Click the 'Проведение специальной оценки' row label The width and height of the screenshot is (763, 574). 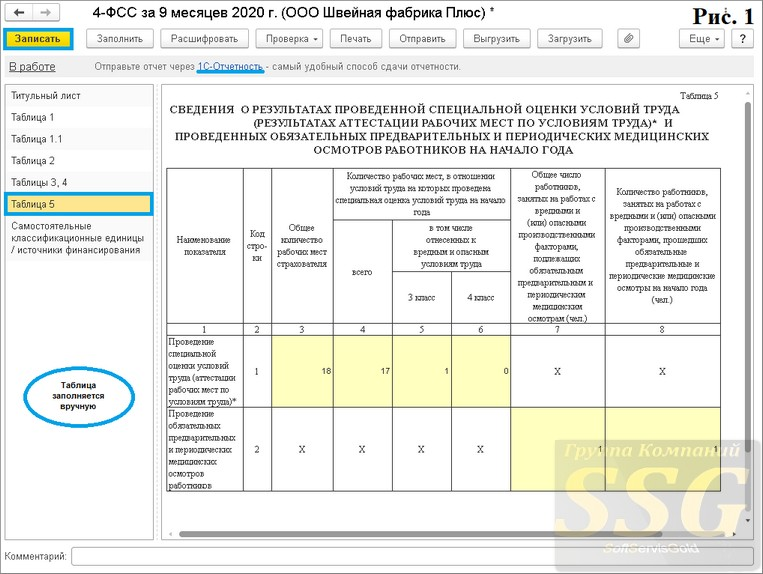click(x=204, y=371)
